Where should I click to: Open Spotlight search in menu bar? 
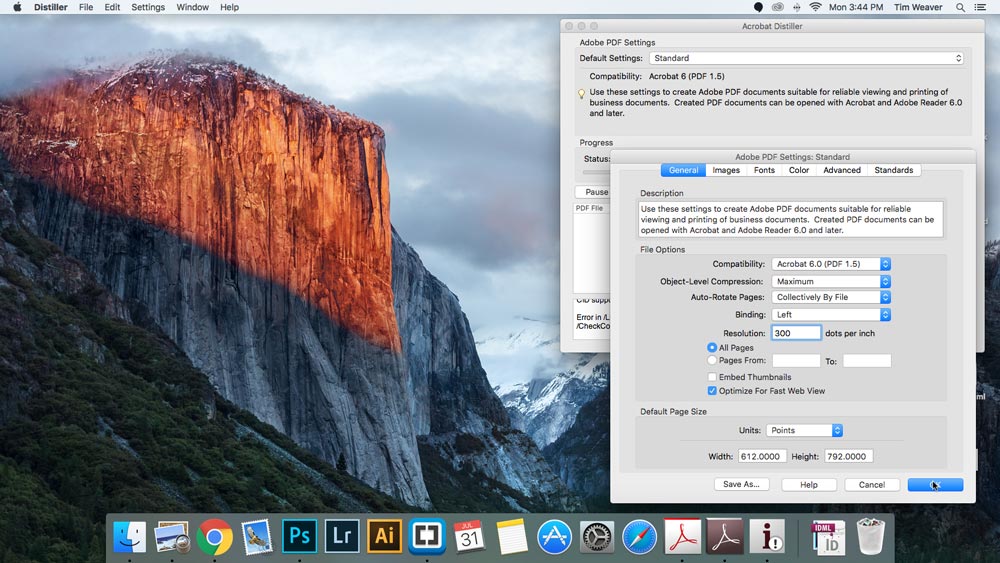(x=960, y=7)
